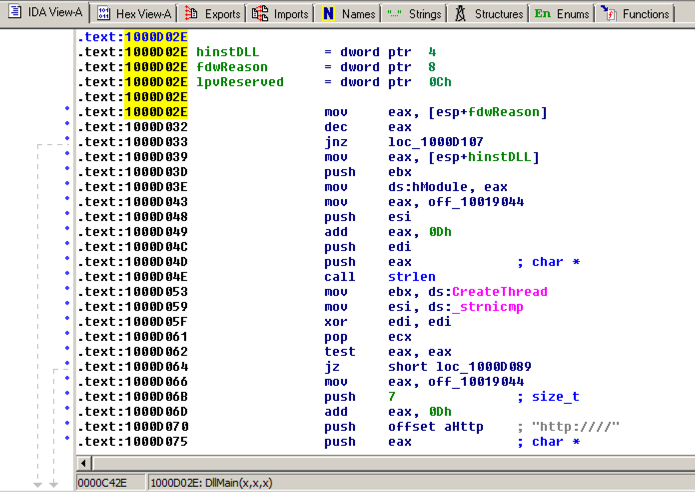Viewport: 695px width, 492px height.
Task: Click the Structures tab icon
Action: point(460,14)
